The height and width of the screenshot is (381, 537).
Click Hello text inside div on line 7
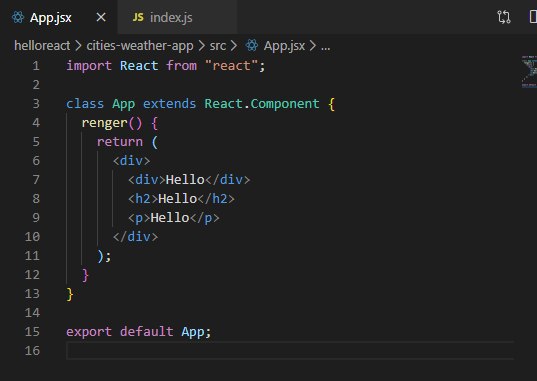tap(185, 180)
